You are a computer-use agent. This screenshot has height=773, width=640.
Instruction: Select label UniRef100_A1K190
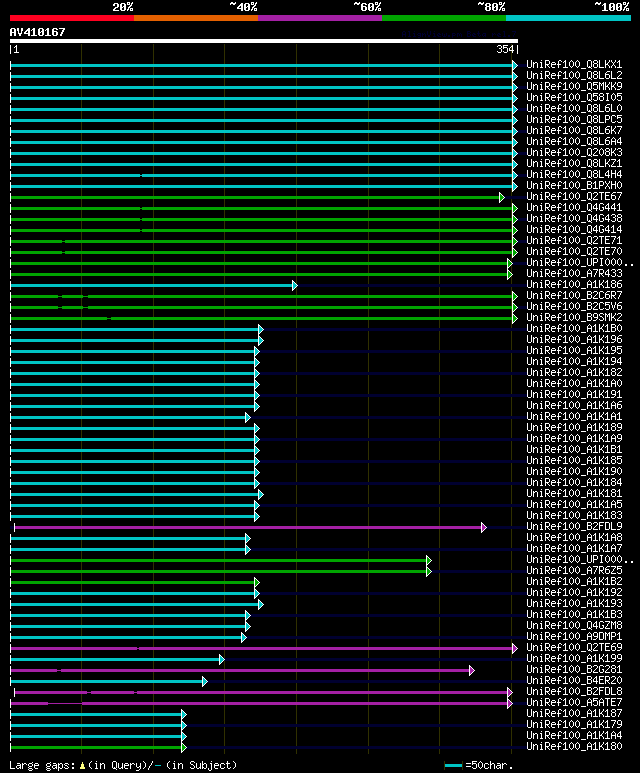[x=574, y=471]
